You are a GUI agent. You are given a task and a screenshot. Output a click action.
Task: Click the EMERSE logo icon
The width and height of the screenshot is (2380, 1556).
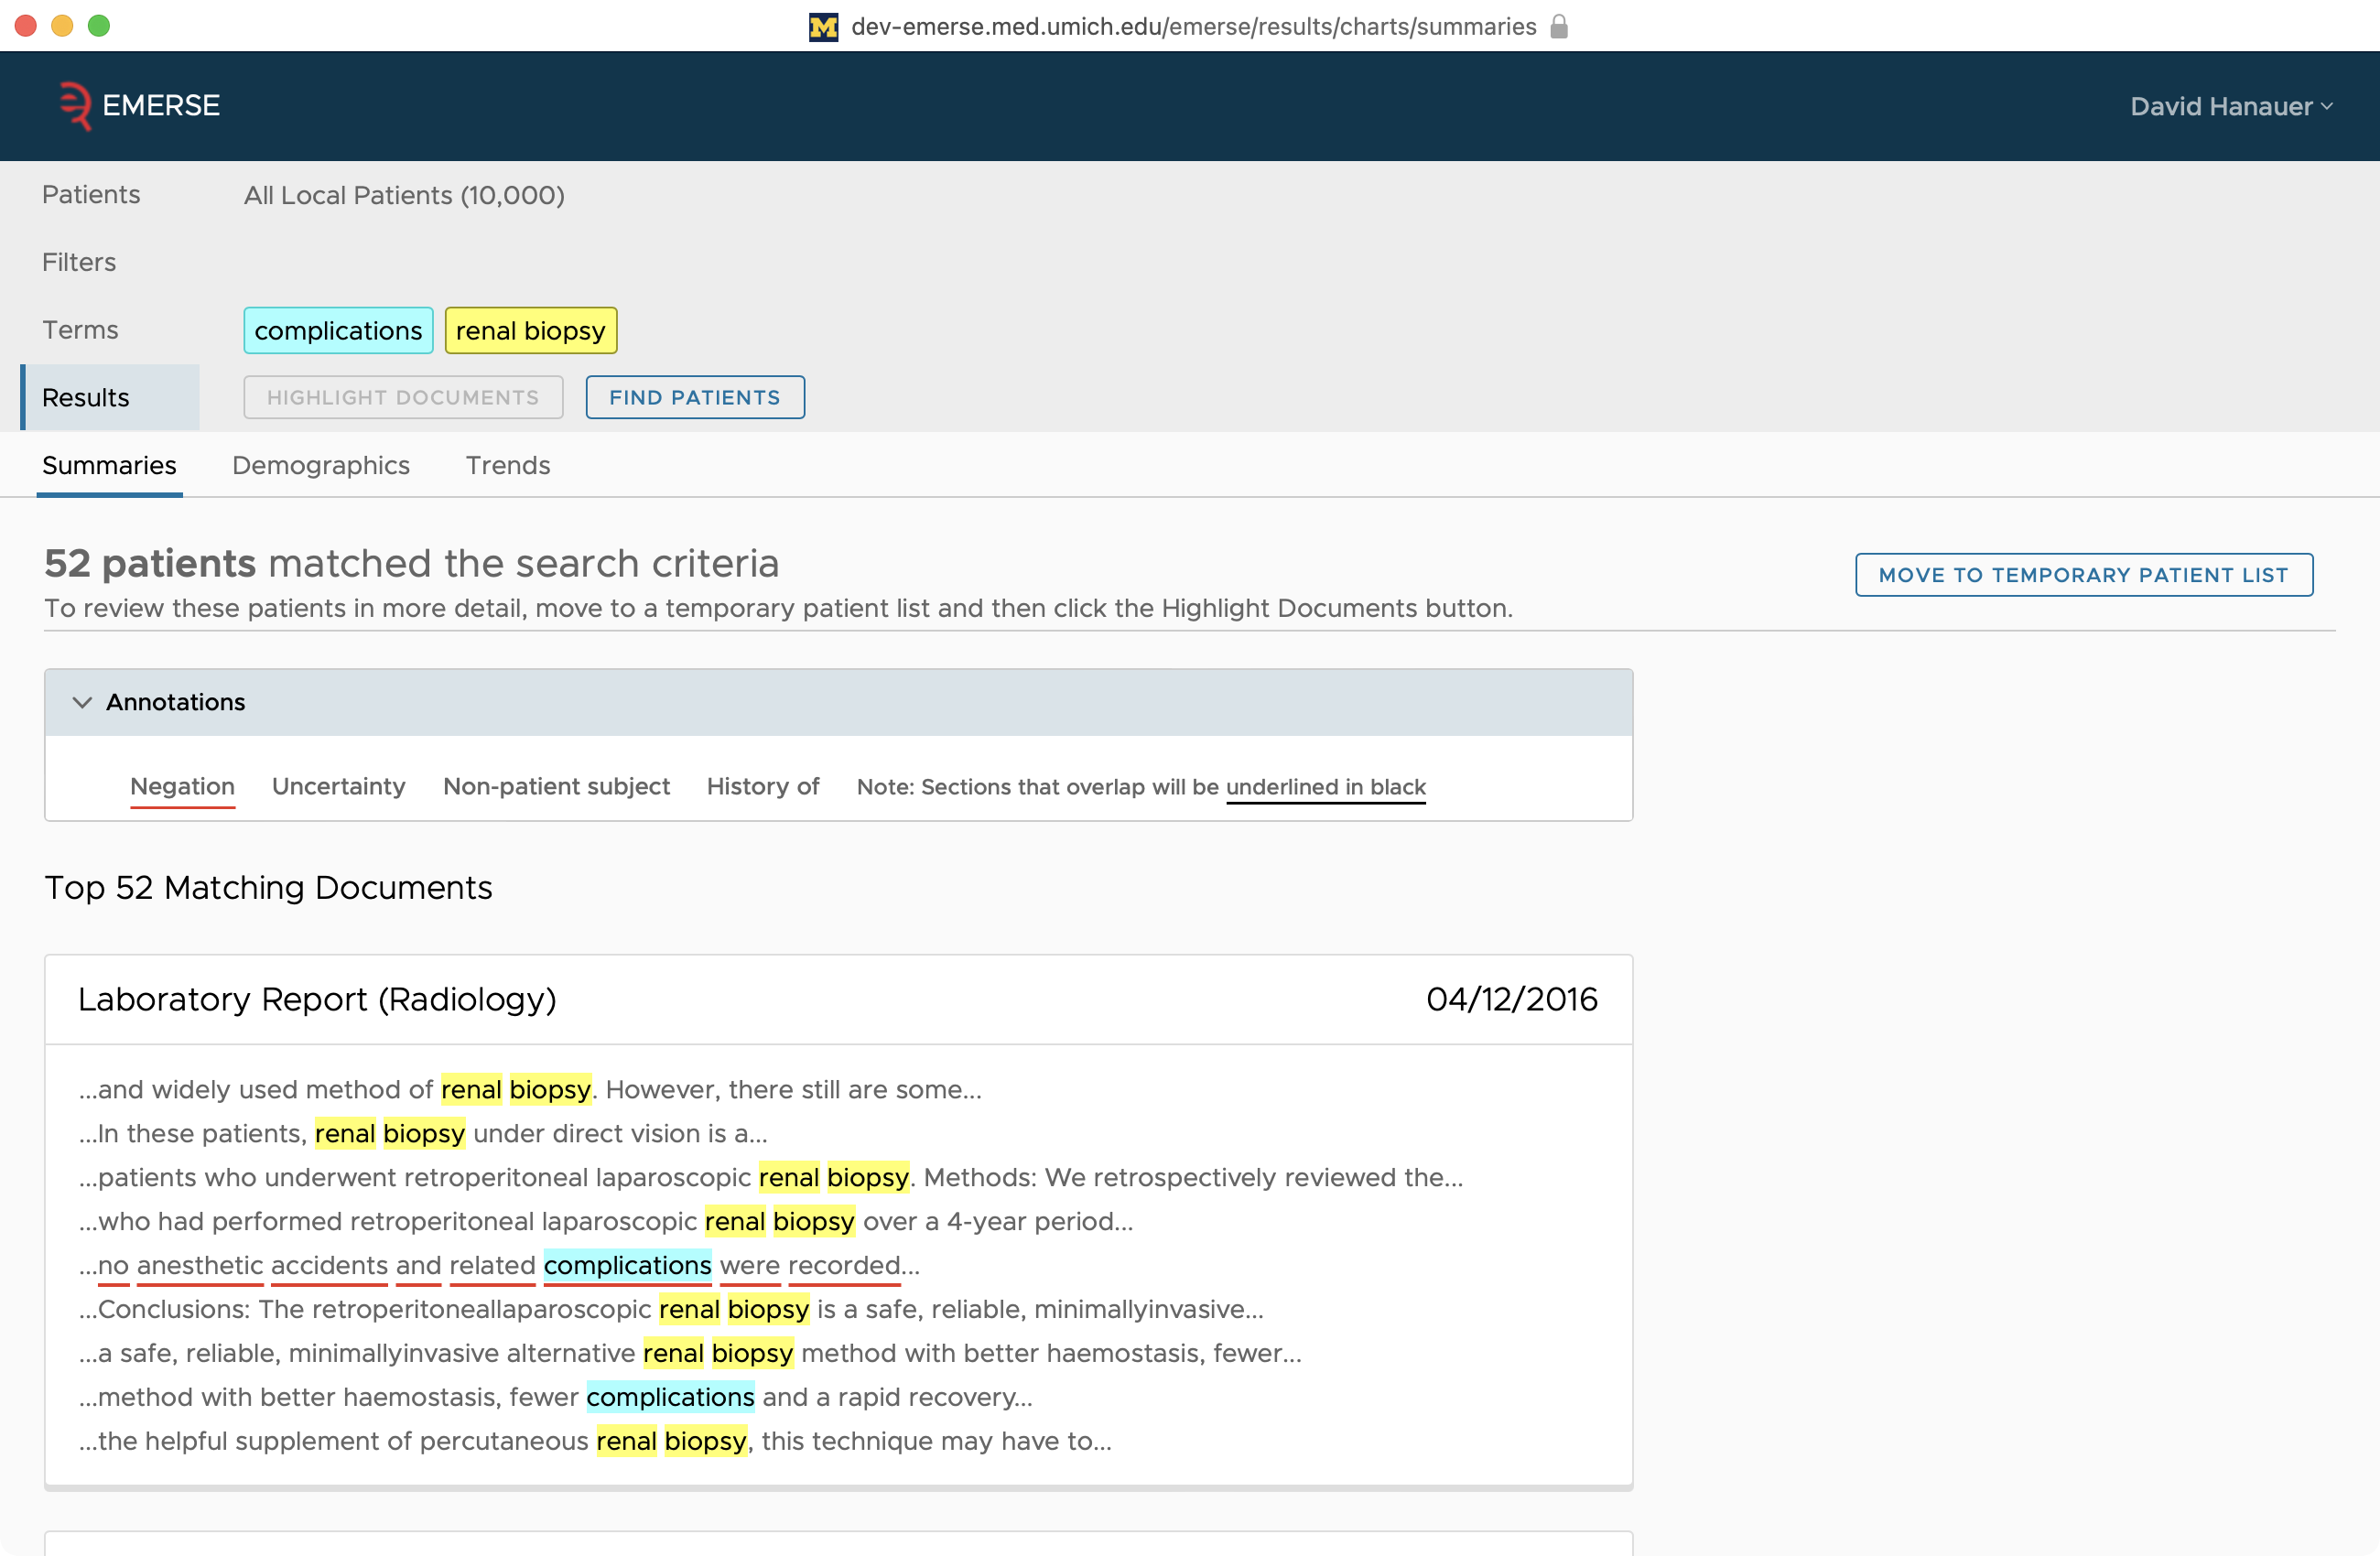click(74, 105)
